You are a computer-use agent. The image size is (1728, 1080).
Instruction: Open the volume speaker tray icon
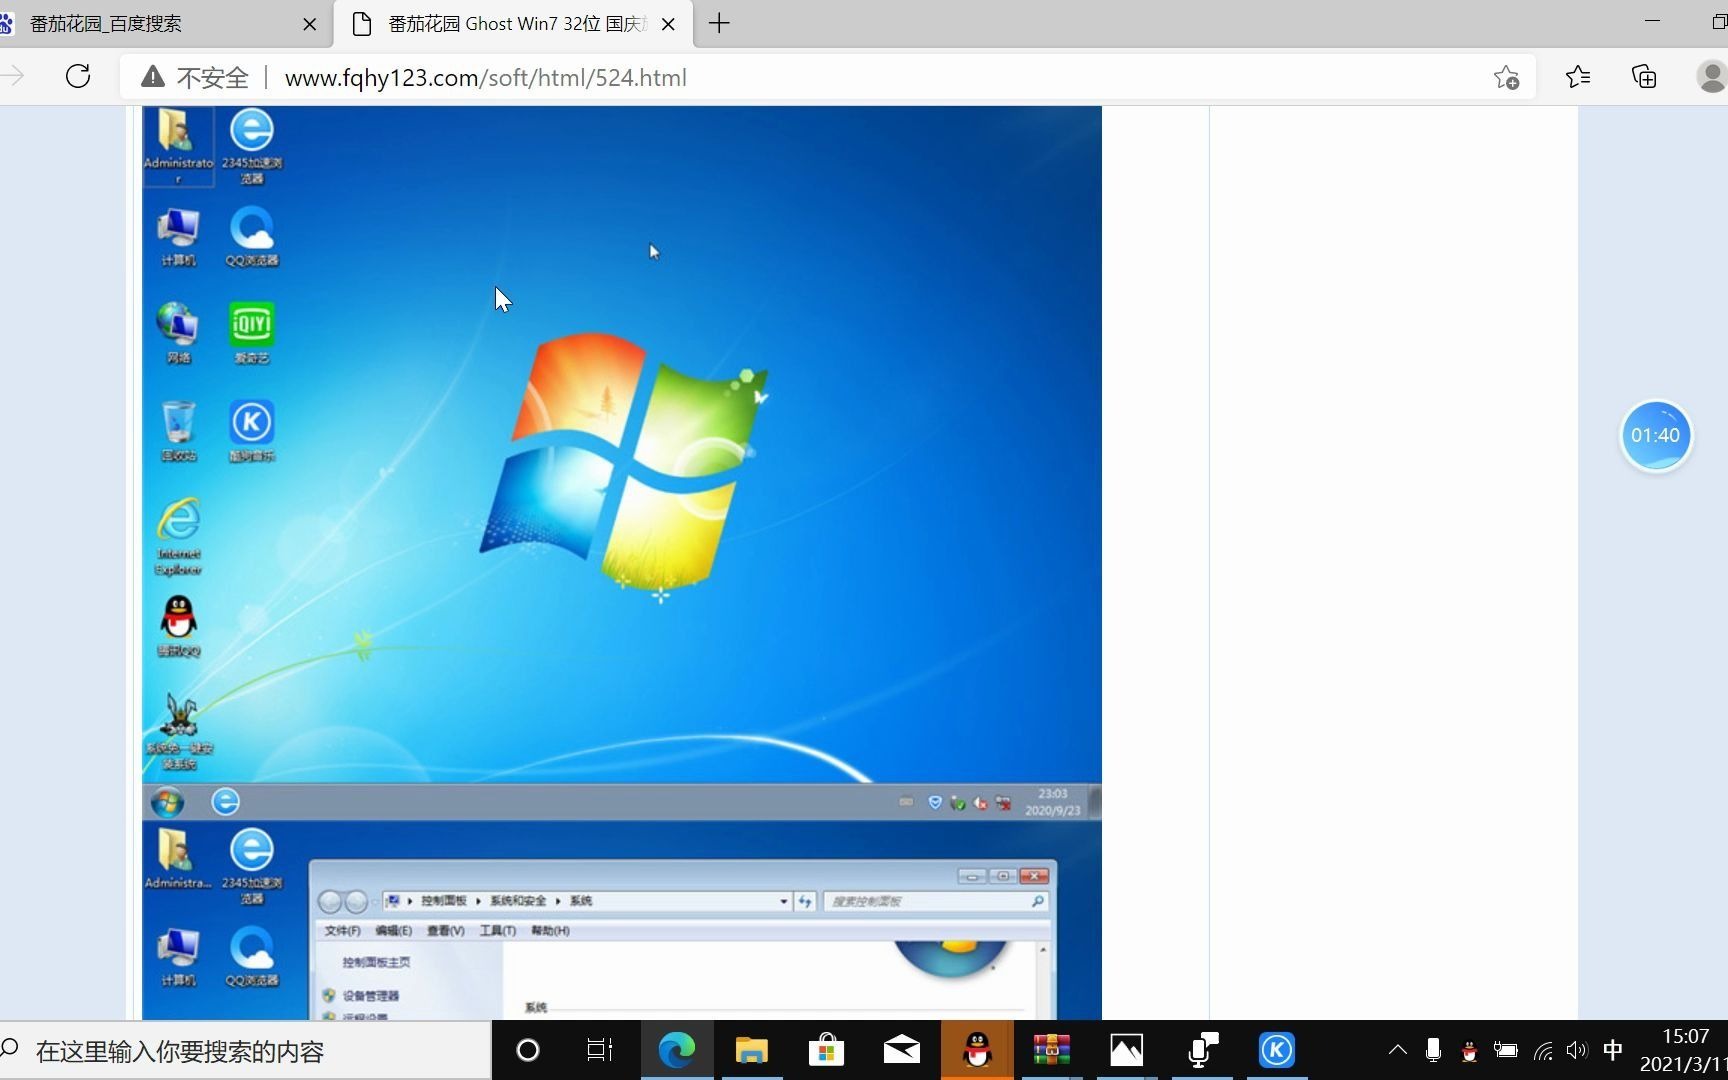click(1577, 1050)
